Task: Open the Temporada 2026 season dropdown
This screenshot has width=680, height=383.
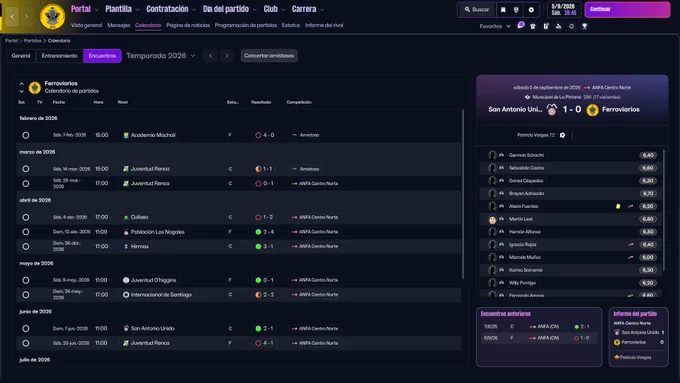Action: (x=161, y=56)
